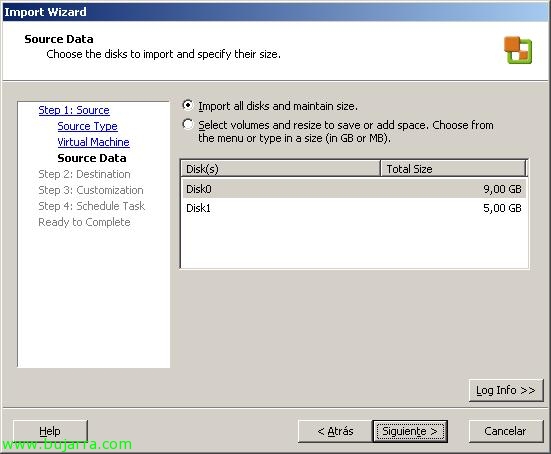Click Step 2: Destination in the sidebar
This screenshot has height=454, width=551.
point(84,174)
